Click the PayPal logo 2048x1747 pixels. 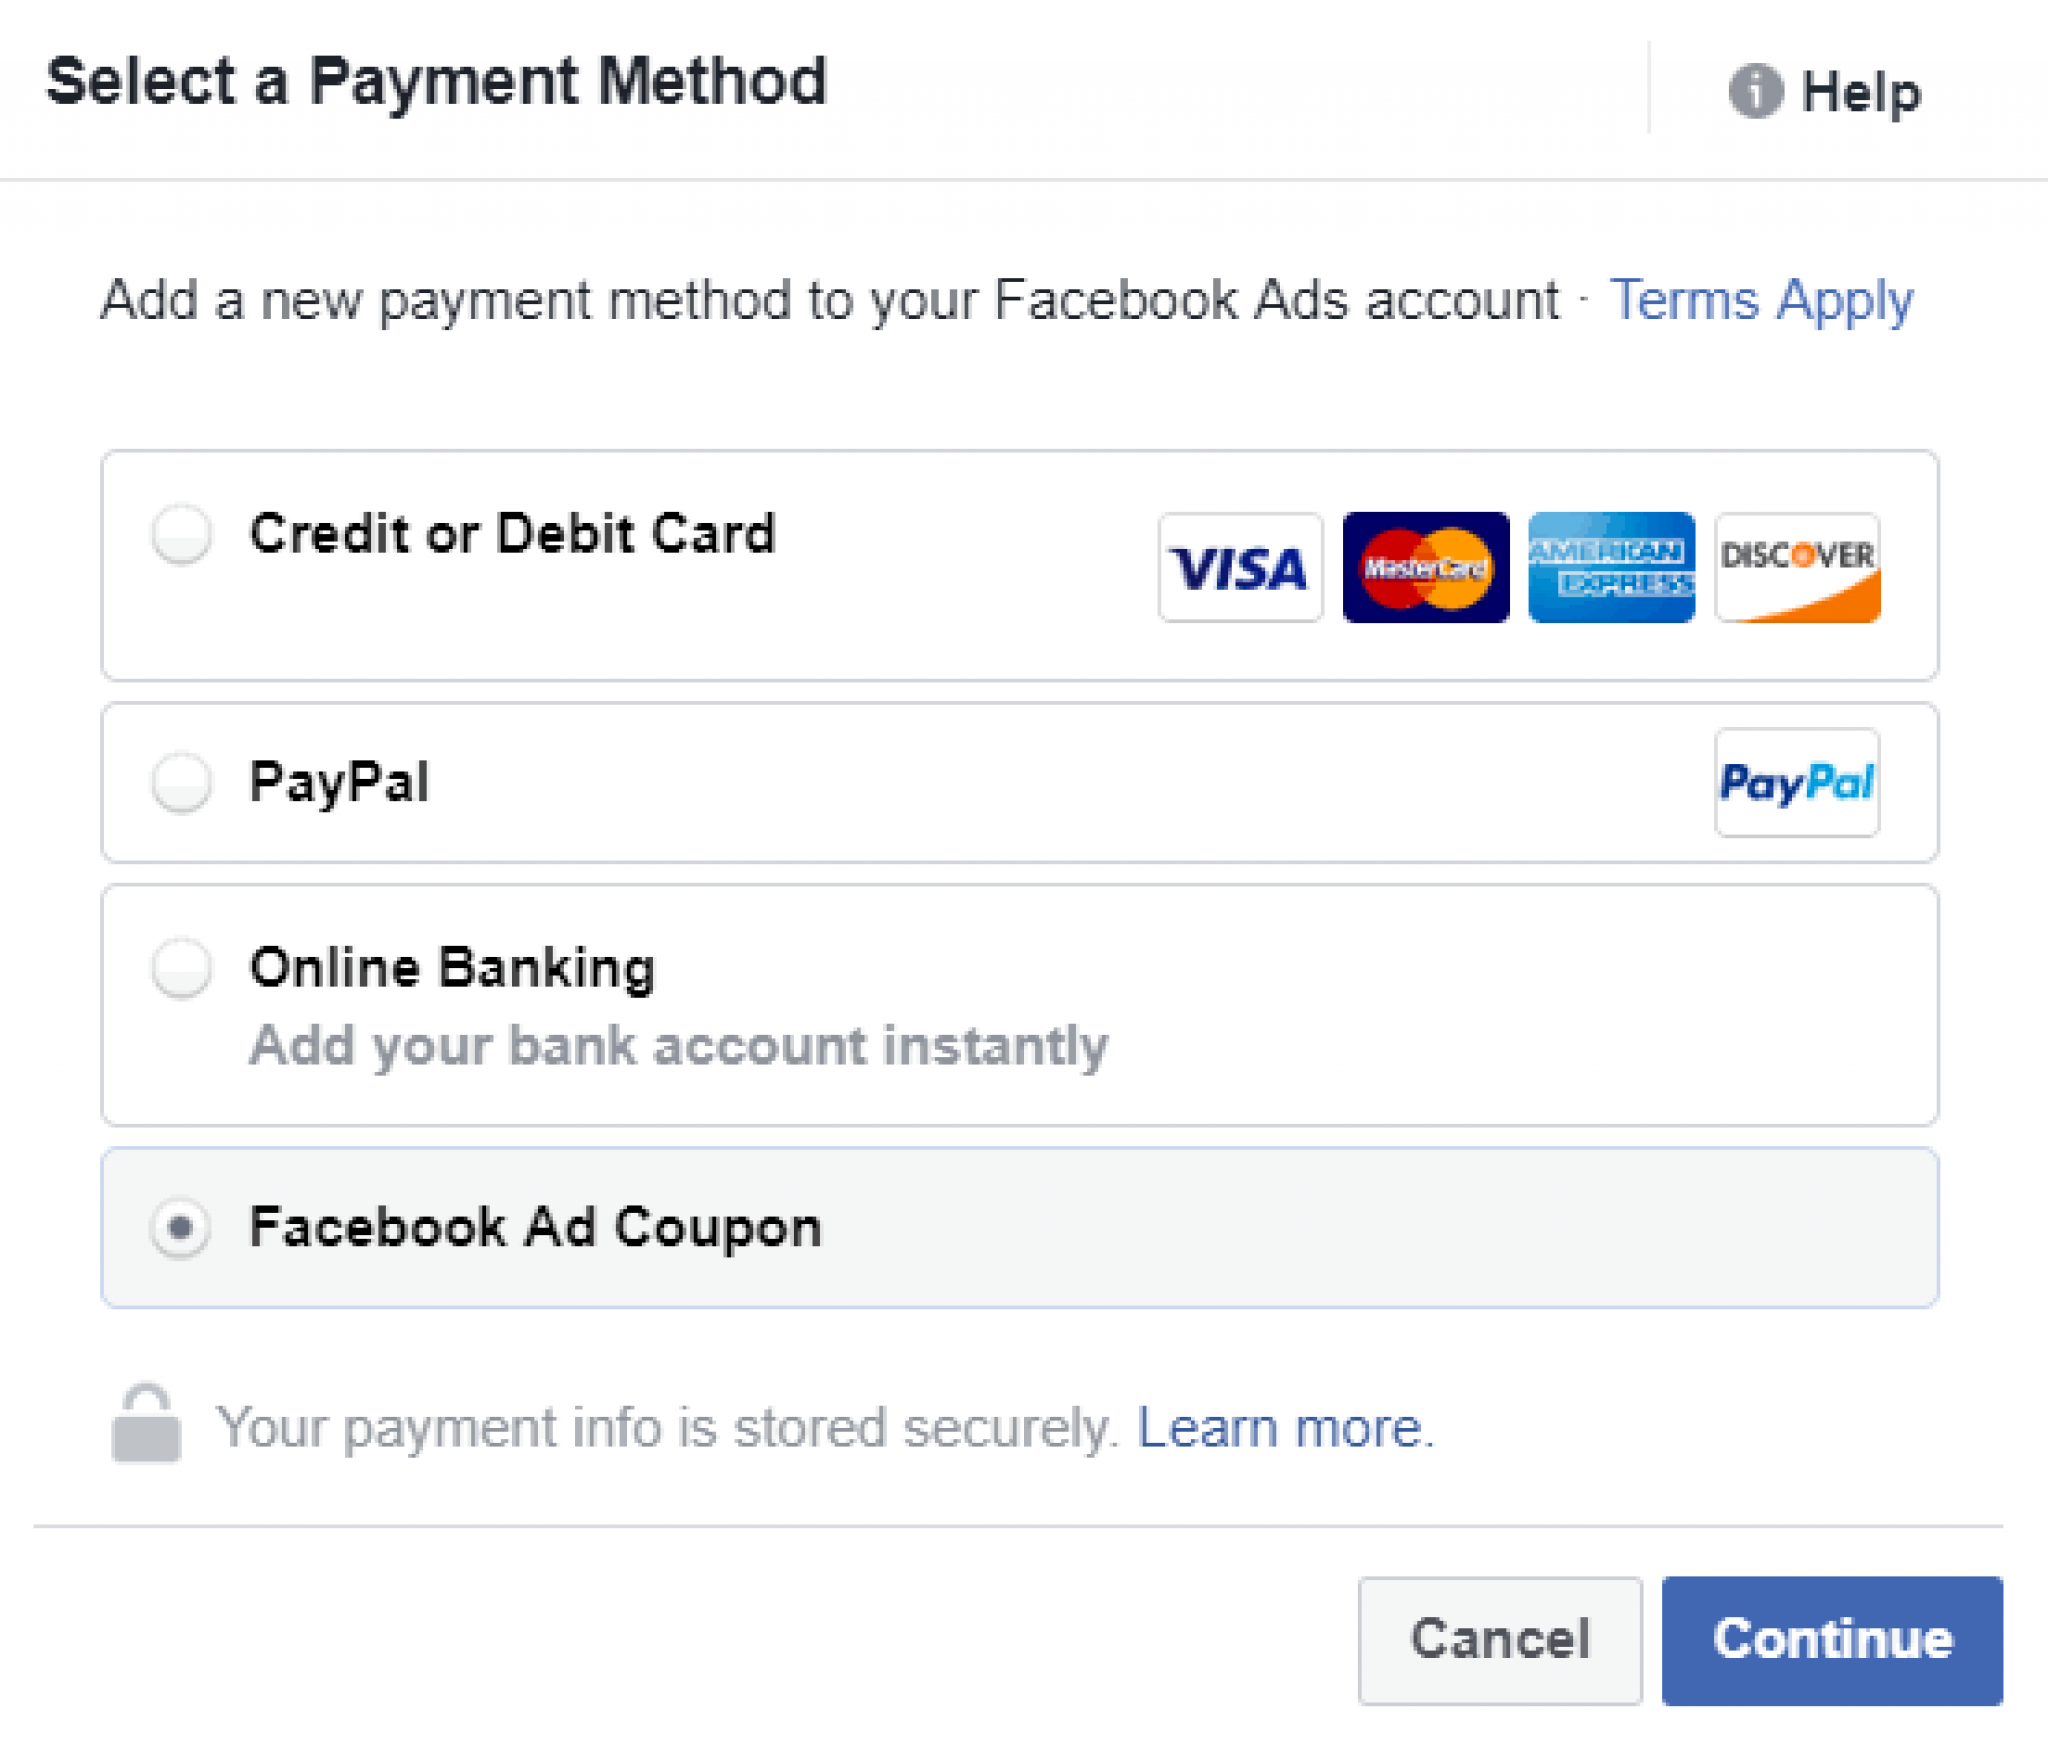pyautogui.click(x=1797, y=783)
